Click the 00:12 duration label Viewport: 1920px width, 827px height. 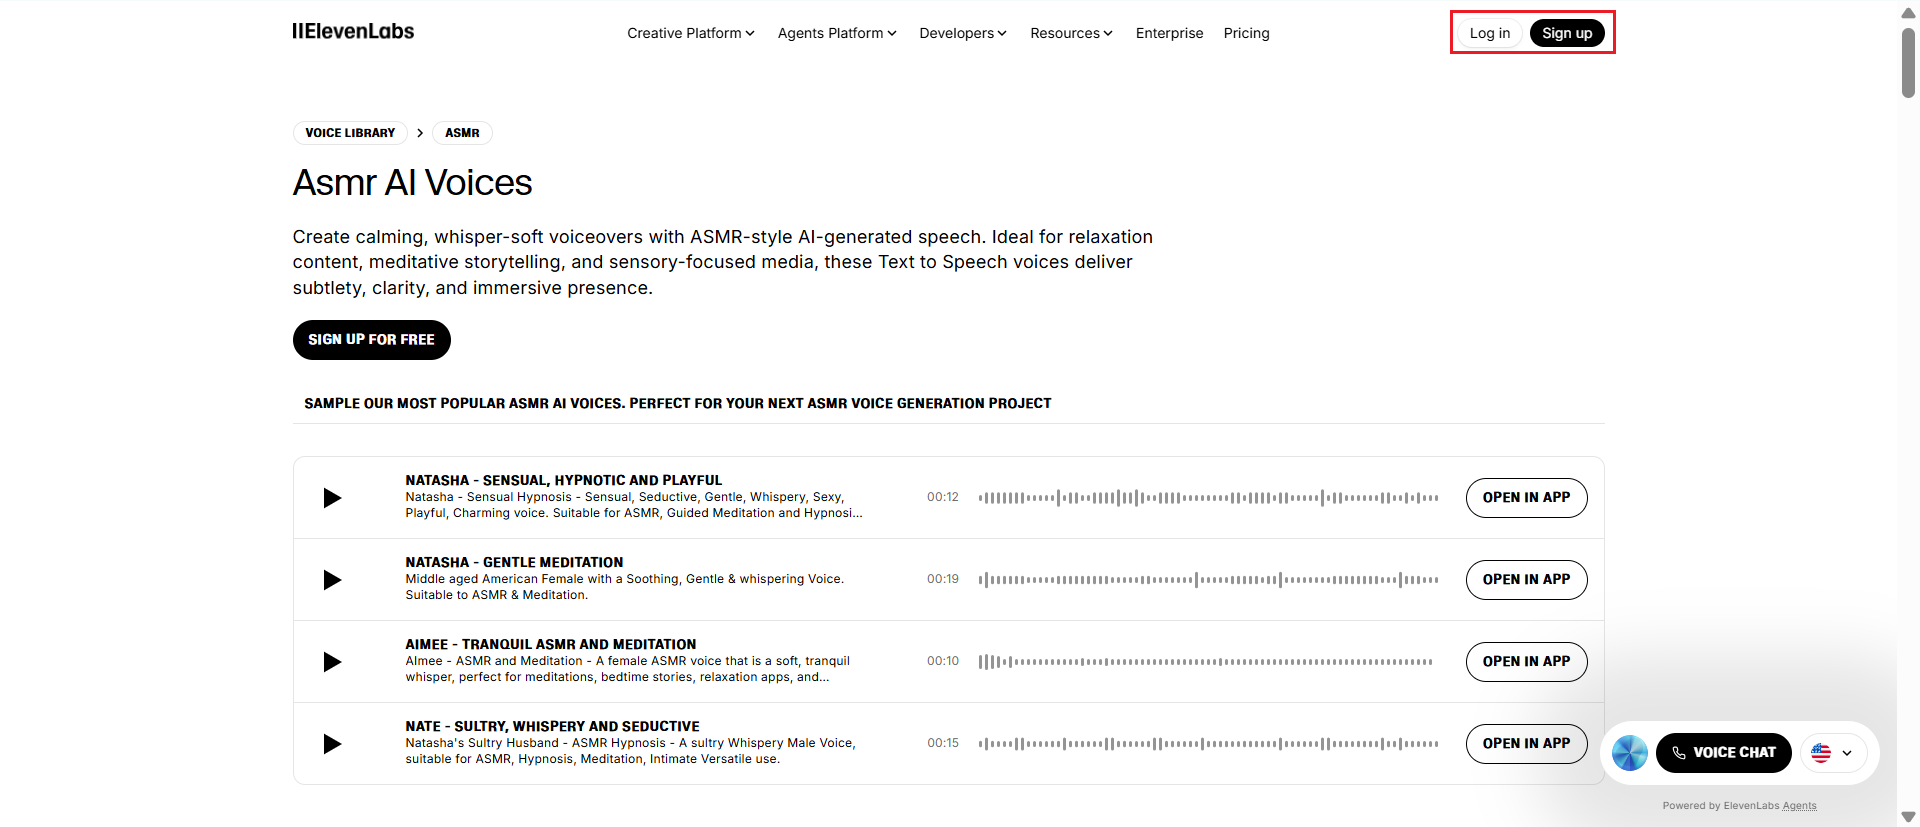coord(943,497)
